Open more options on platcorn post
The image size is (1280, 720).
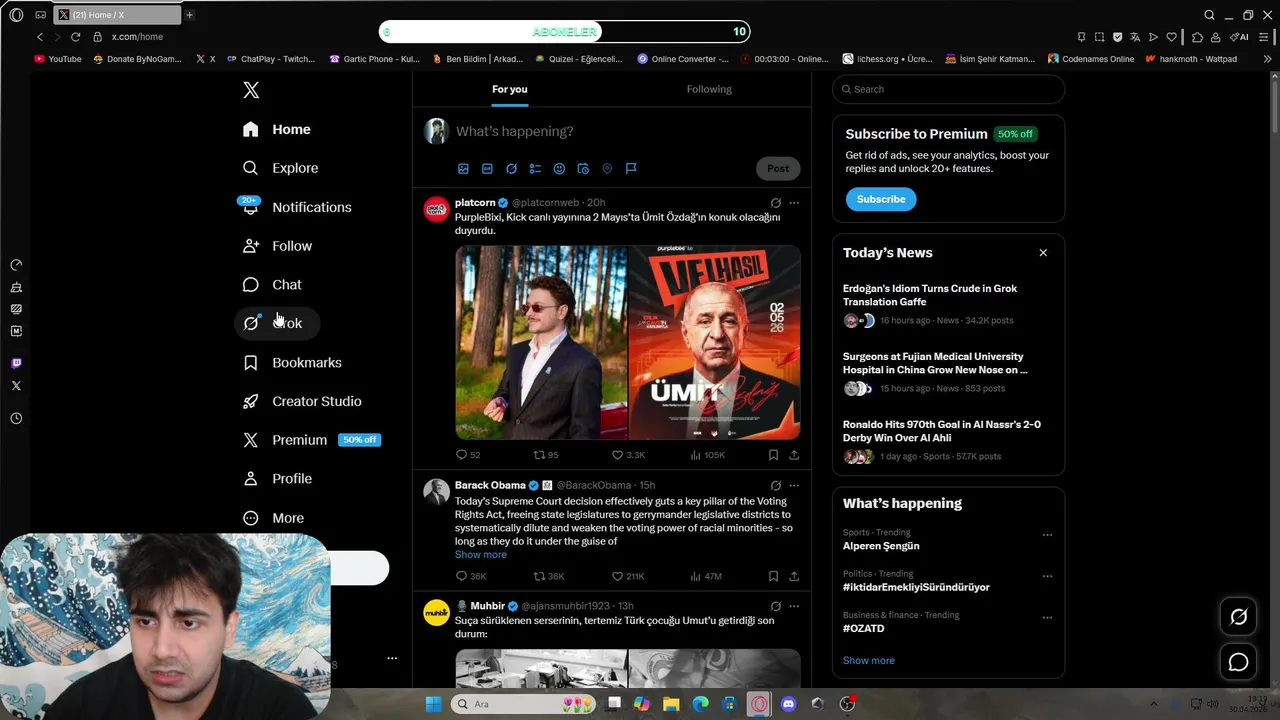click(x=794, y=203)
